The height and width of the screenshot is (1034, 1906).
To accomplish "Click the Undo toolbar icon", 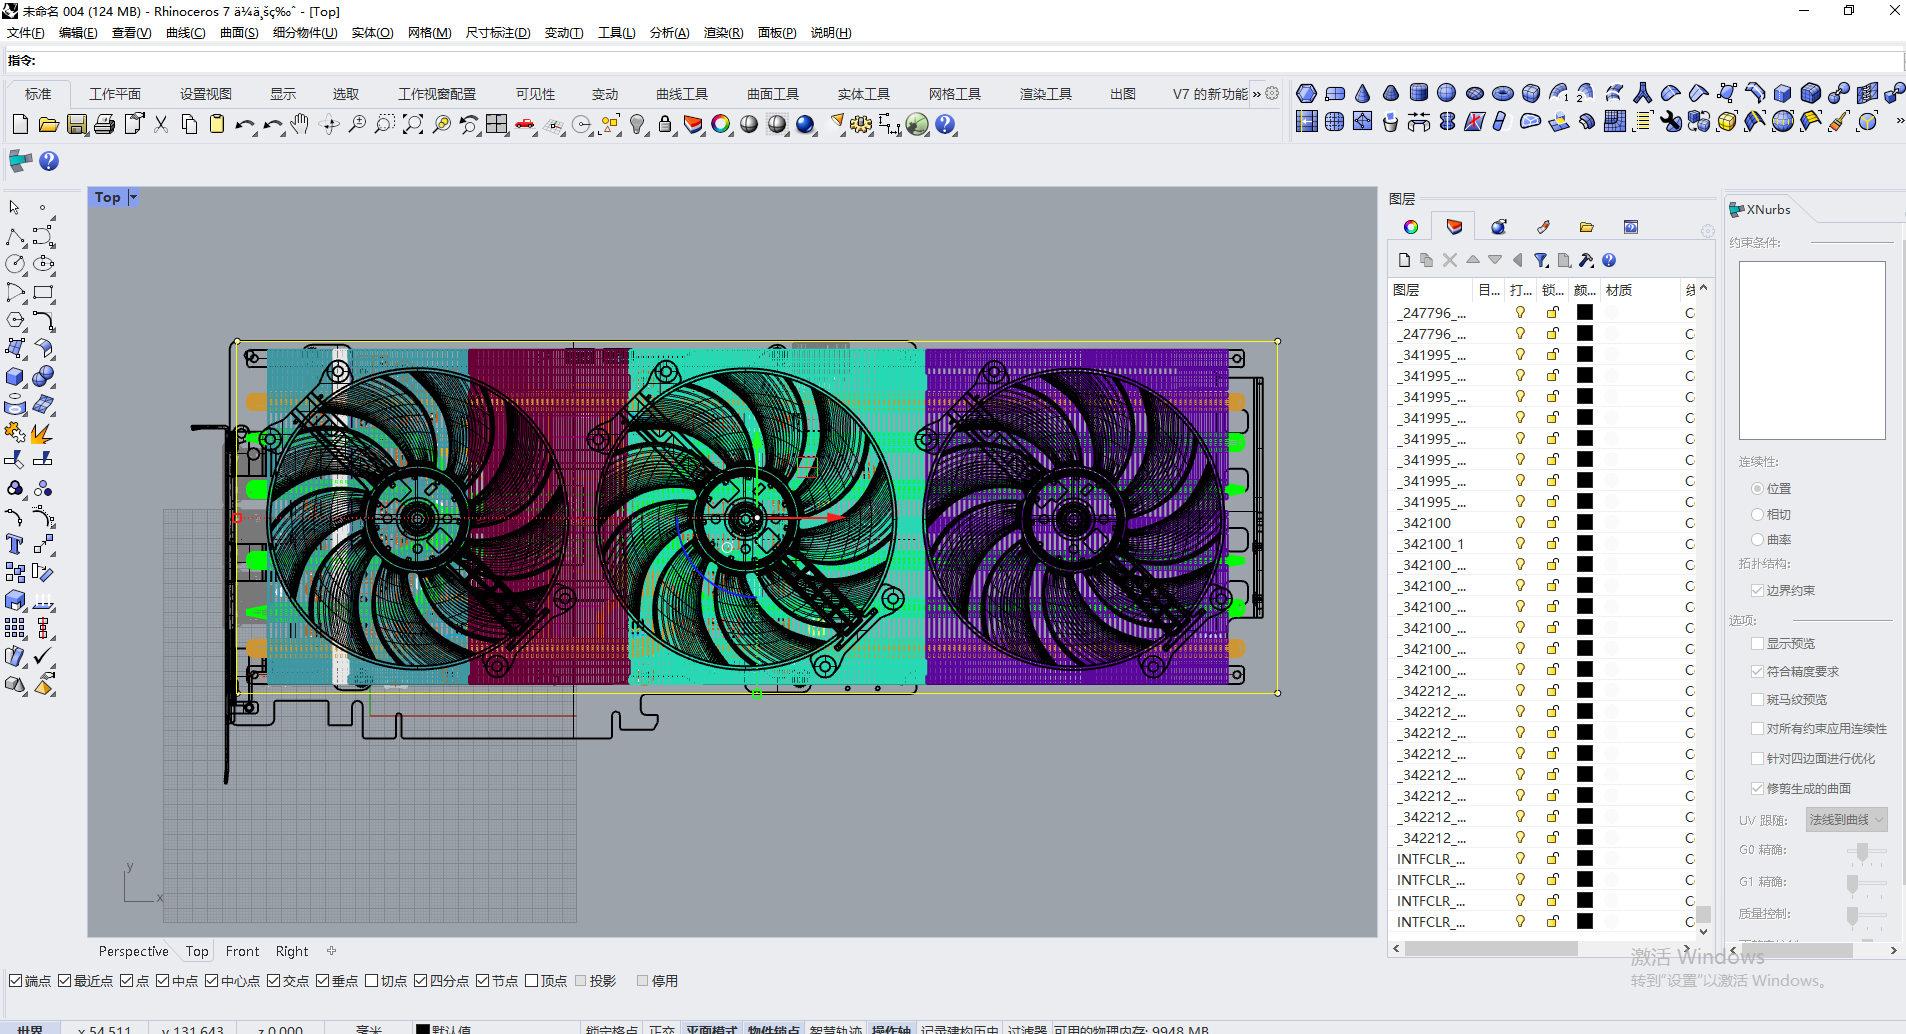I will coord(245,124).
